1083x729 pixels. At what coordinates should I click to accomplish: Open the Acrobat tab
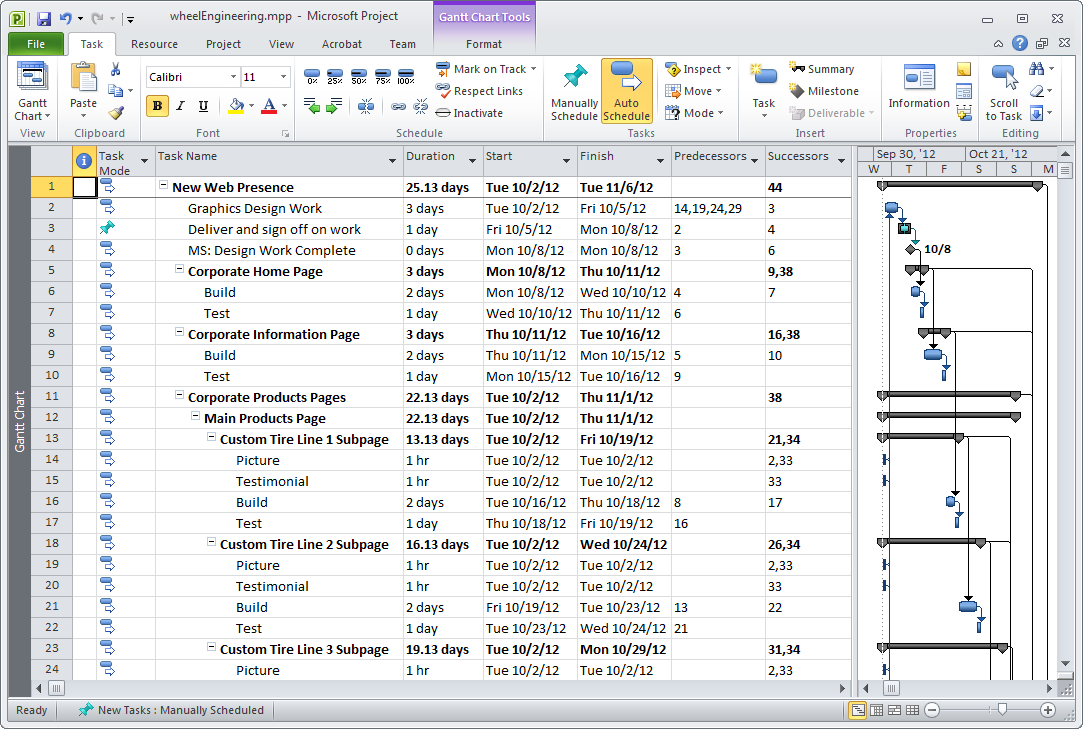pyautogui.click(x=341, y=44)
